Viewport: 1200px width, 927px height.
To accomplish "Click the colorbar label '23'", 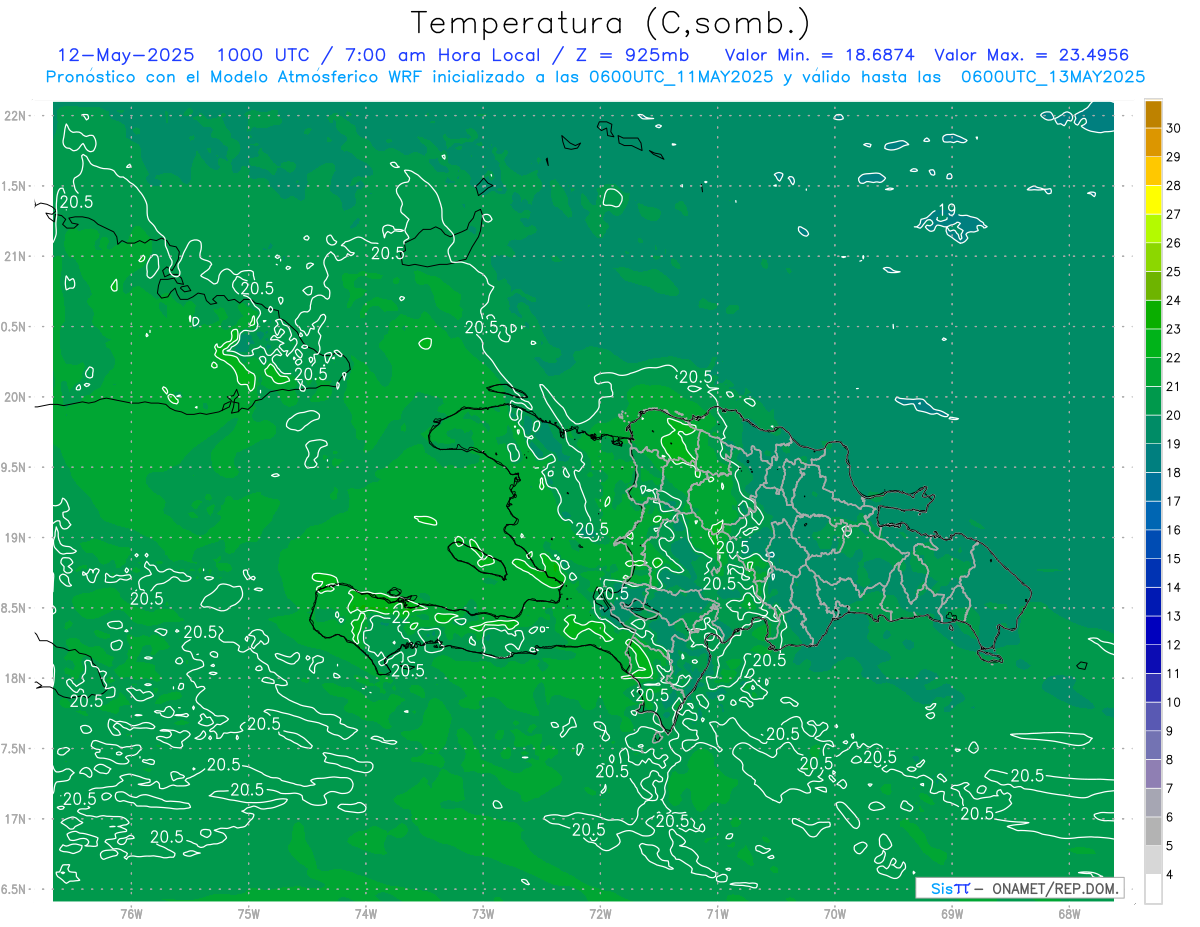I will (x=1174, y=329).
